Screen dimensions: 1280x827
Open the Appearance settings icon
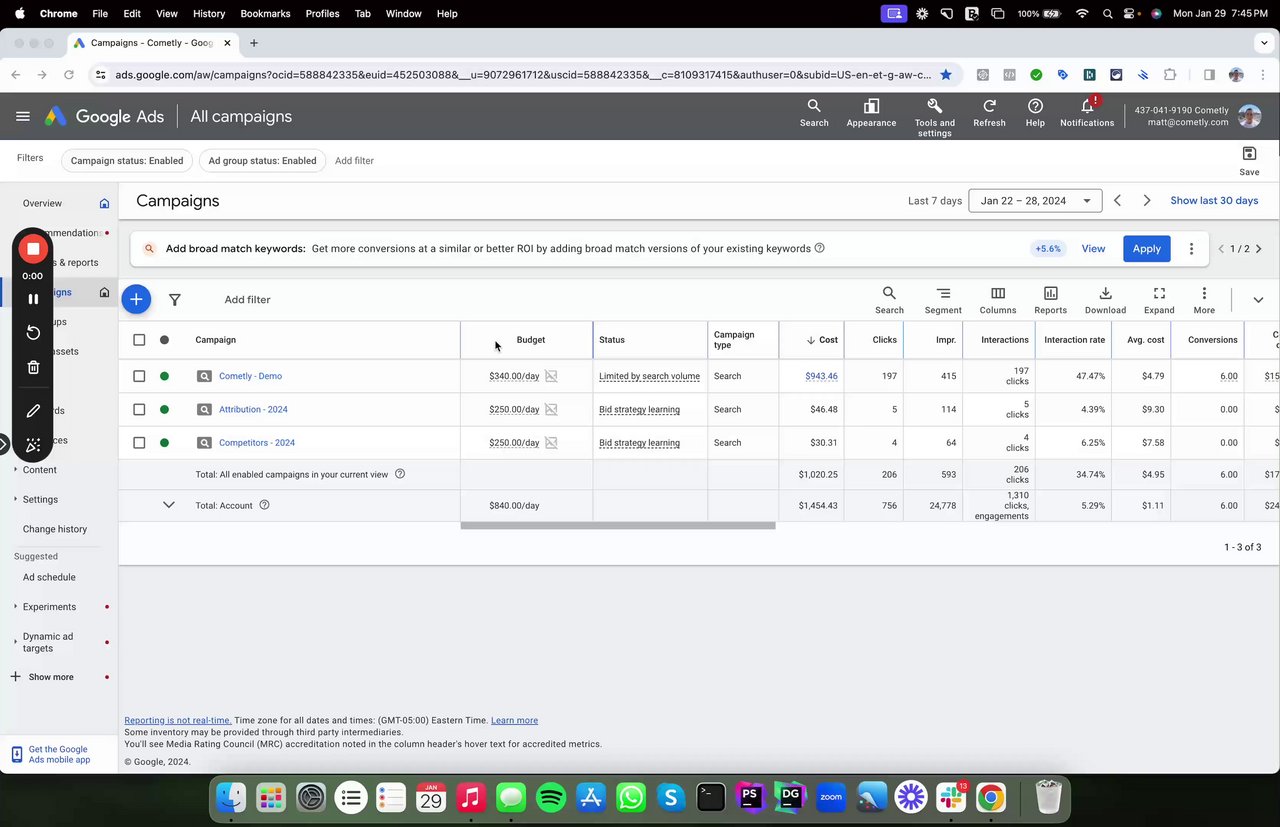click(x=871, y=112)
